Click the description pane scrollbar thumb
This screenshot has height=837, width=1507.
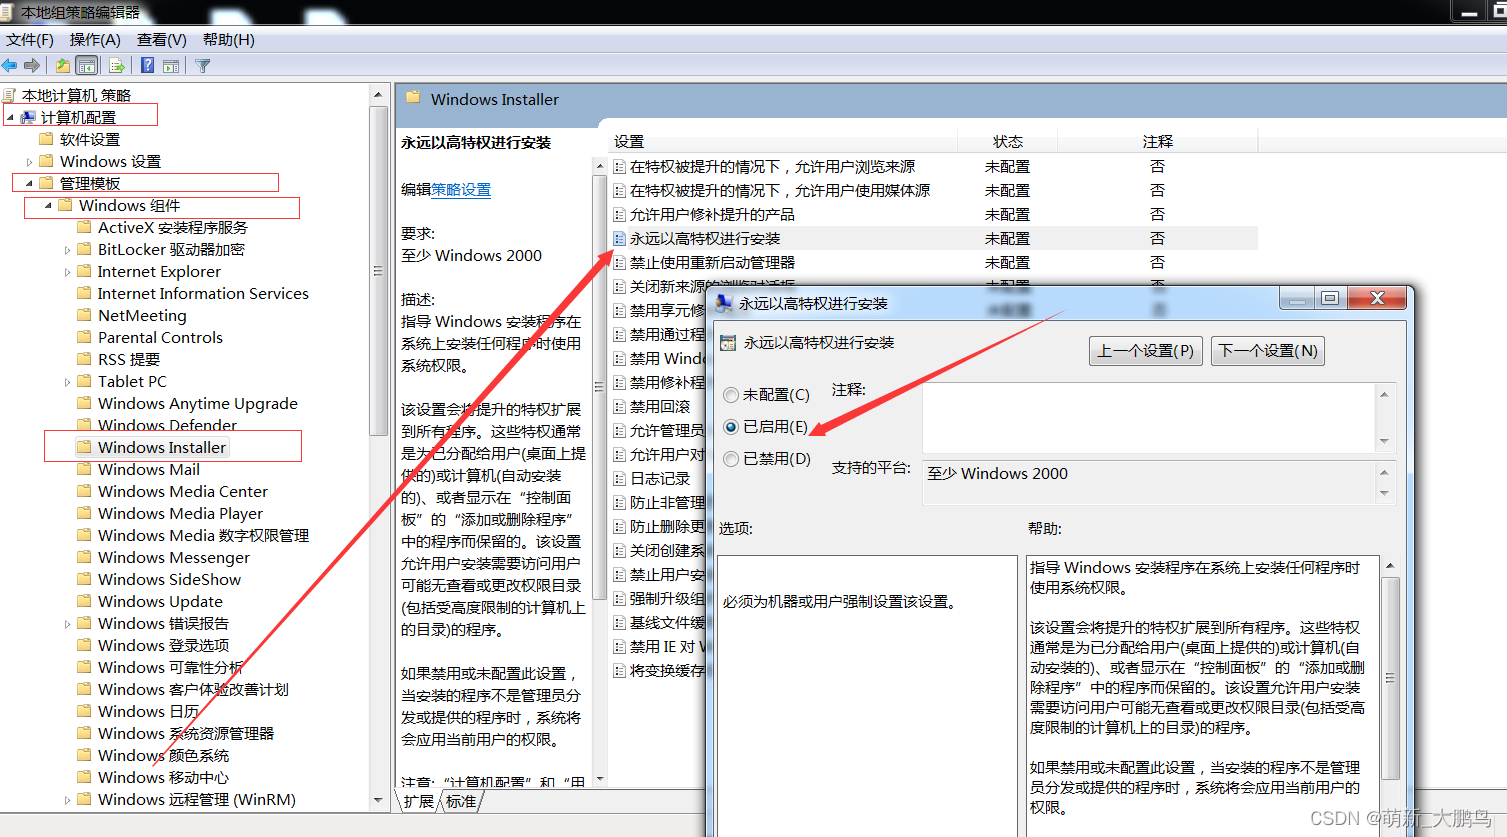coord(600,386)
